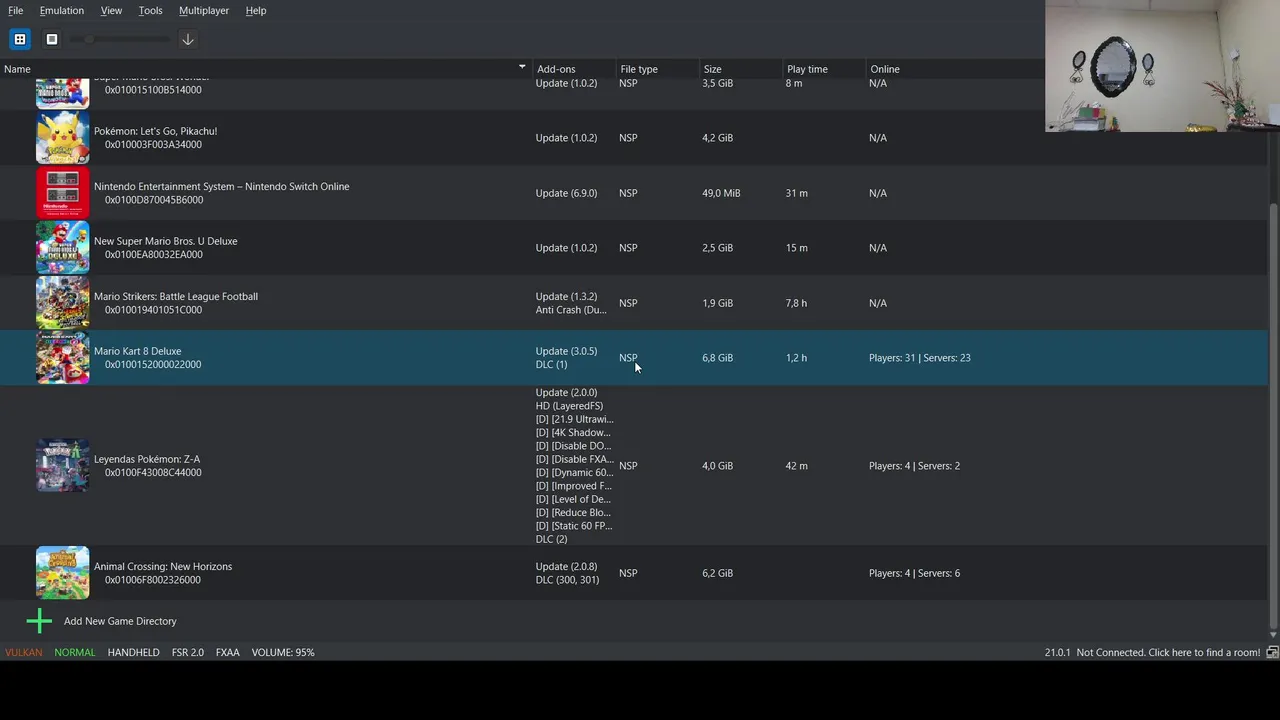Click Add New Game Directory
Image resolution: width=1280 pixels, height=720 pixels.
coord(120,621)
